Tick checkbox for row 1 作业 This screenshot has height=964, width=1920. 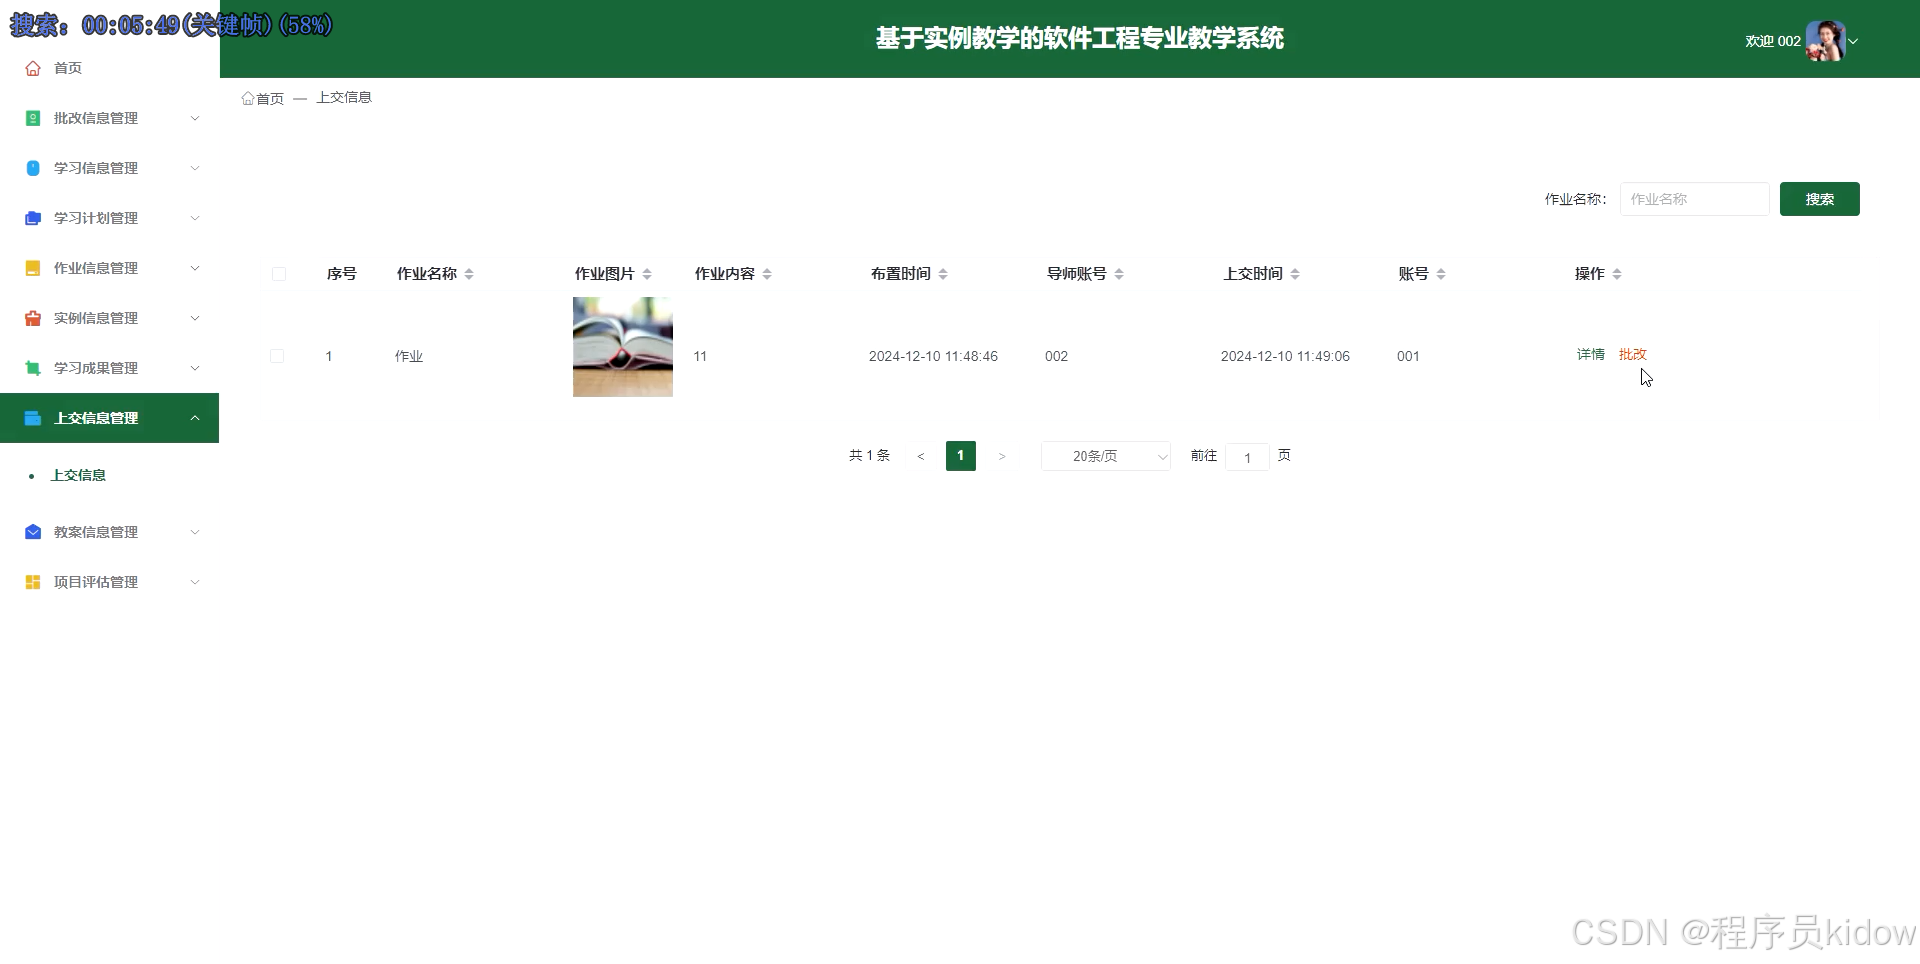tap(277, 356)
